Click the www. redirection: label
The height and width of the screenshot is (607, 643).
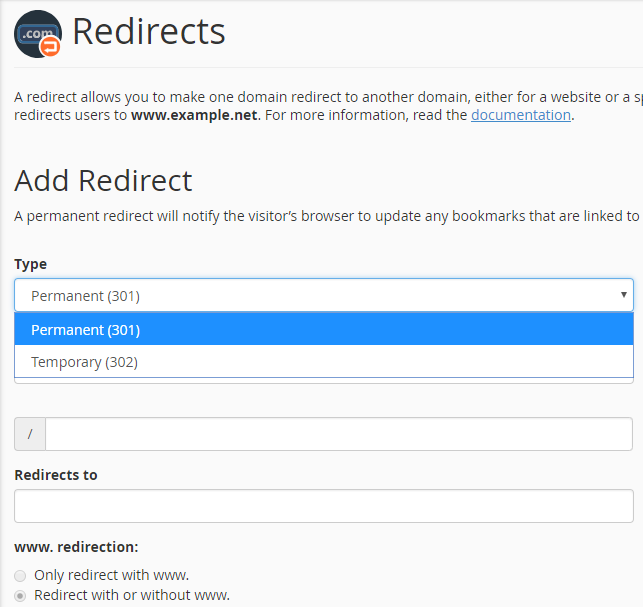76,547
